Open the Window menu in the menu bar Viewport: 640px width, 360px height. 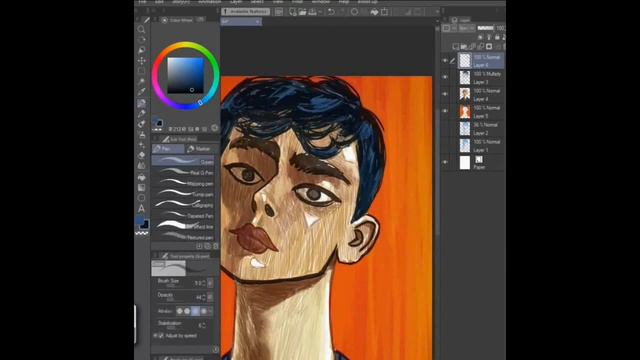coord(321,2)
